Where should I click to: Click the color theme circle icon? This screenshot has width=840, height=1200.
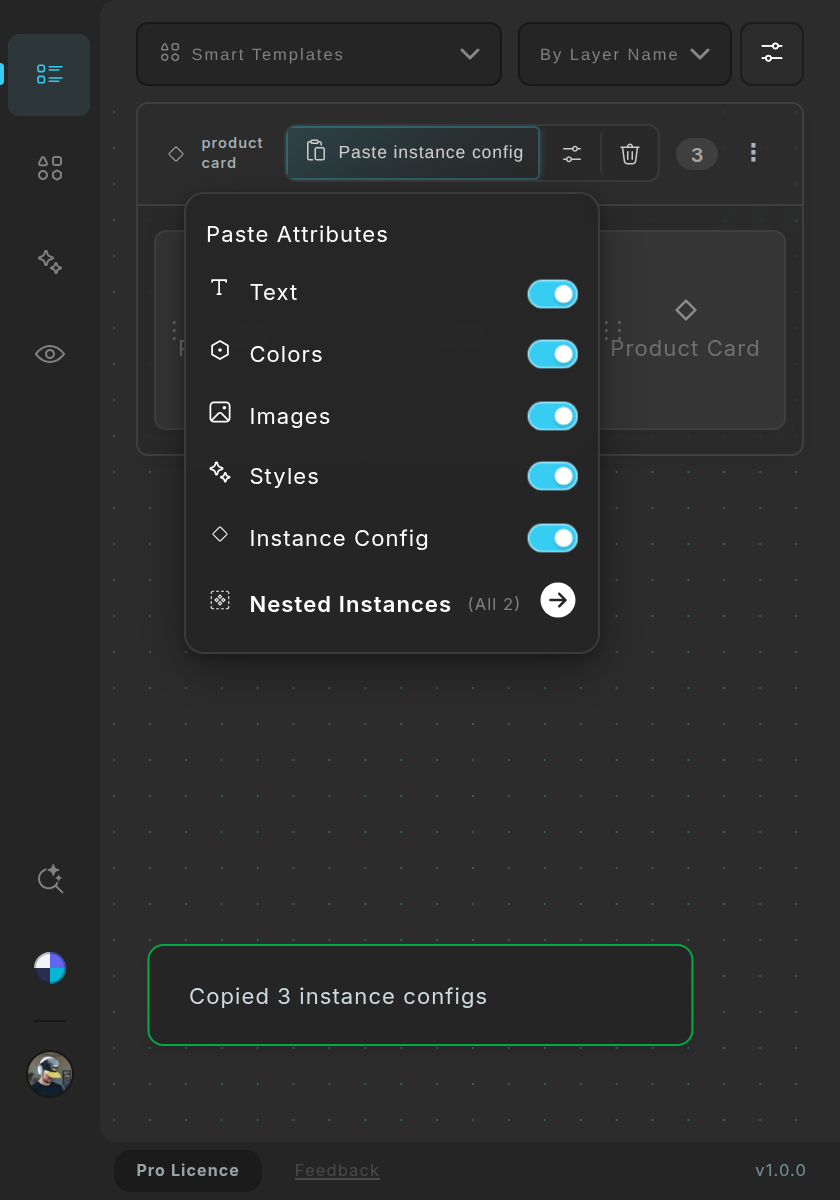point(50,968)
